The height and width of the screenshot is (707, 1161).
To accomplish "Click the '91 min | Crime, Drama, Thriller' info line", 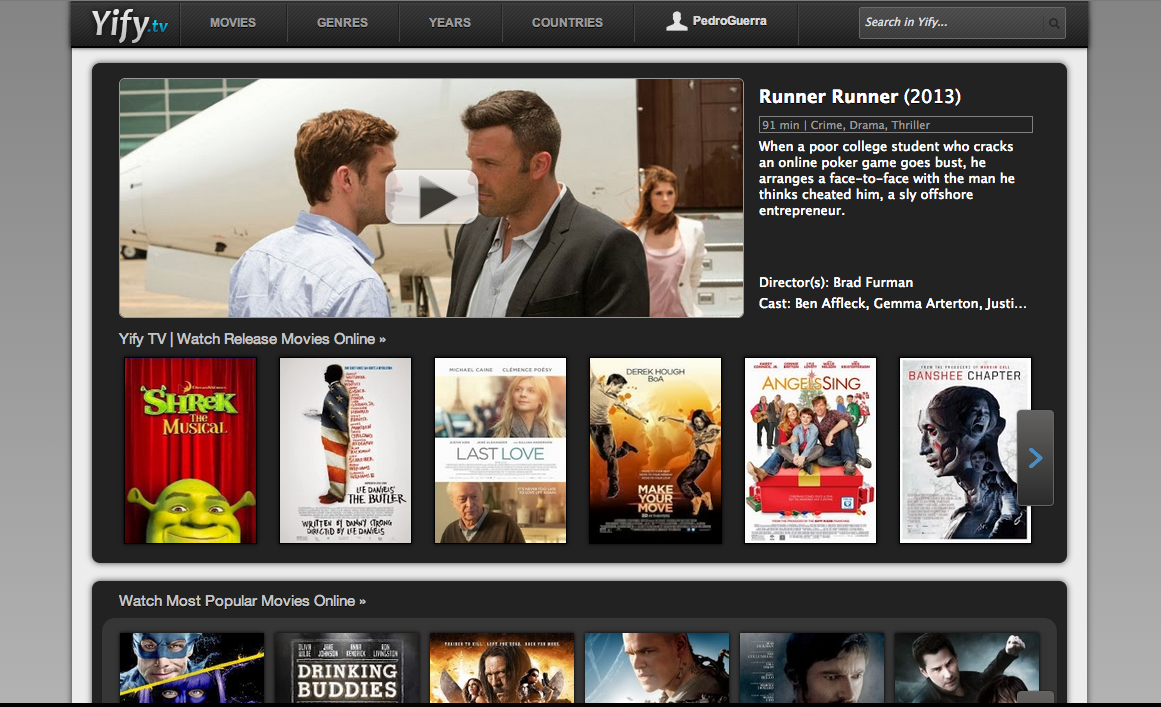I will point(896,125).
